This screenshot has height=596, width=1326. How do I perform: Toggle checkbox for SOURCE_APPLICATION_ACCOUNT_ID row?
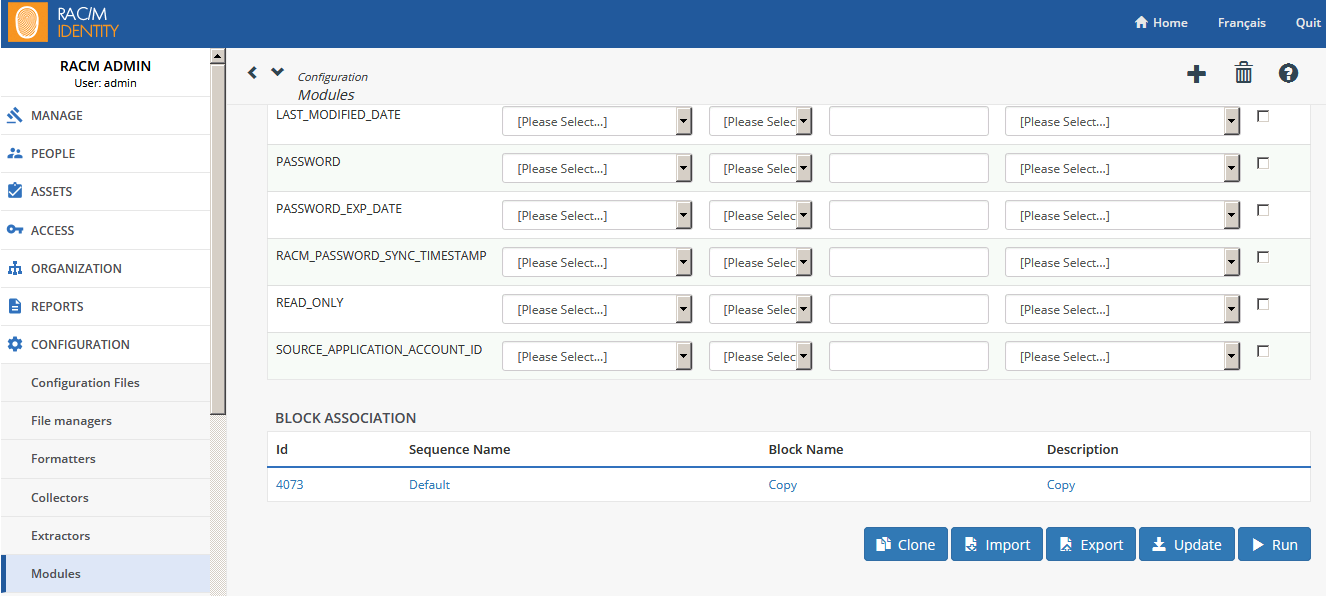point(1263,351)
